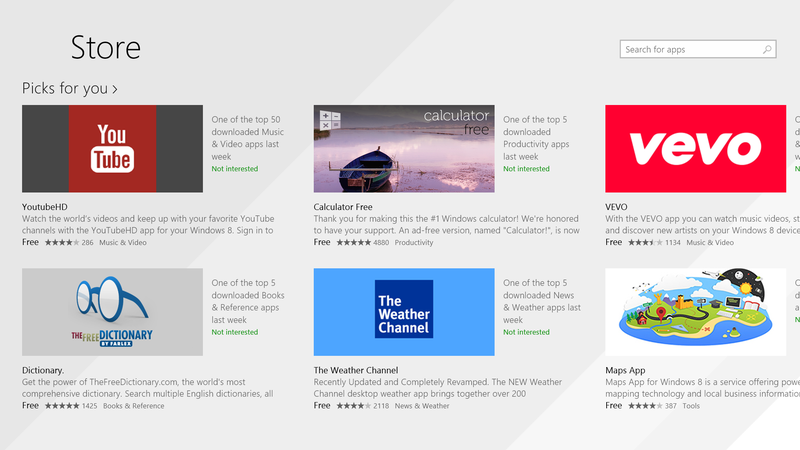Open TheFreeDictionary app tile image
The height and width of the screenshot is (450, 800).
tap(112, 312)
